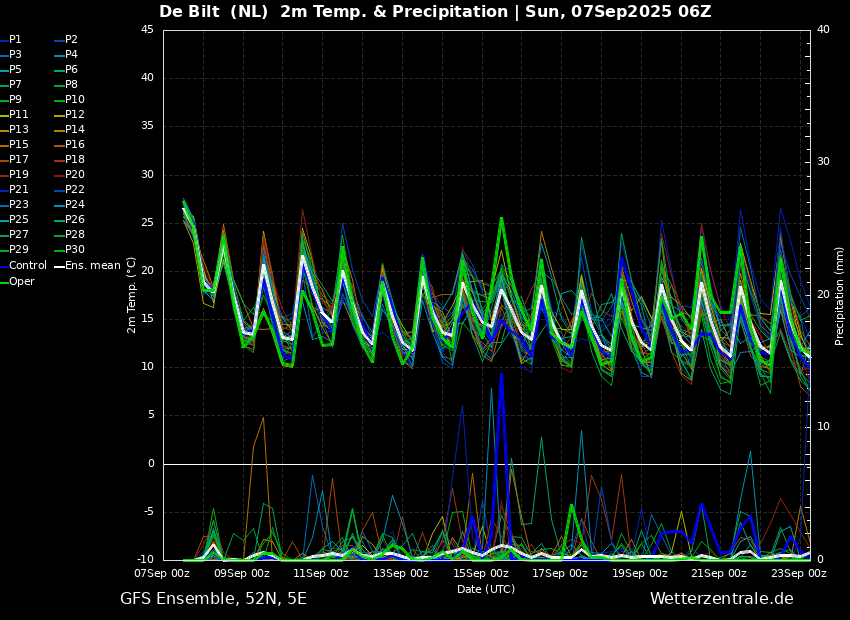Viewport: 850px width, 620px height.
Task: Click the 45 temperature axis value
Action: click(147, 29)
